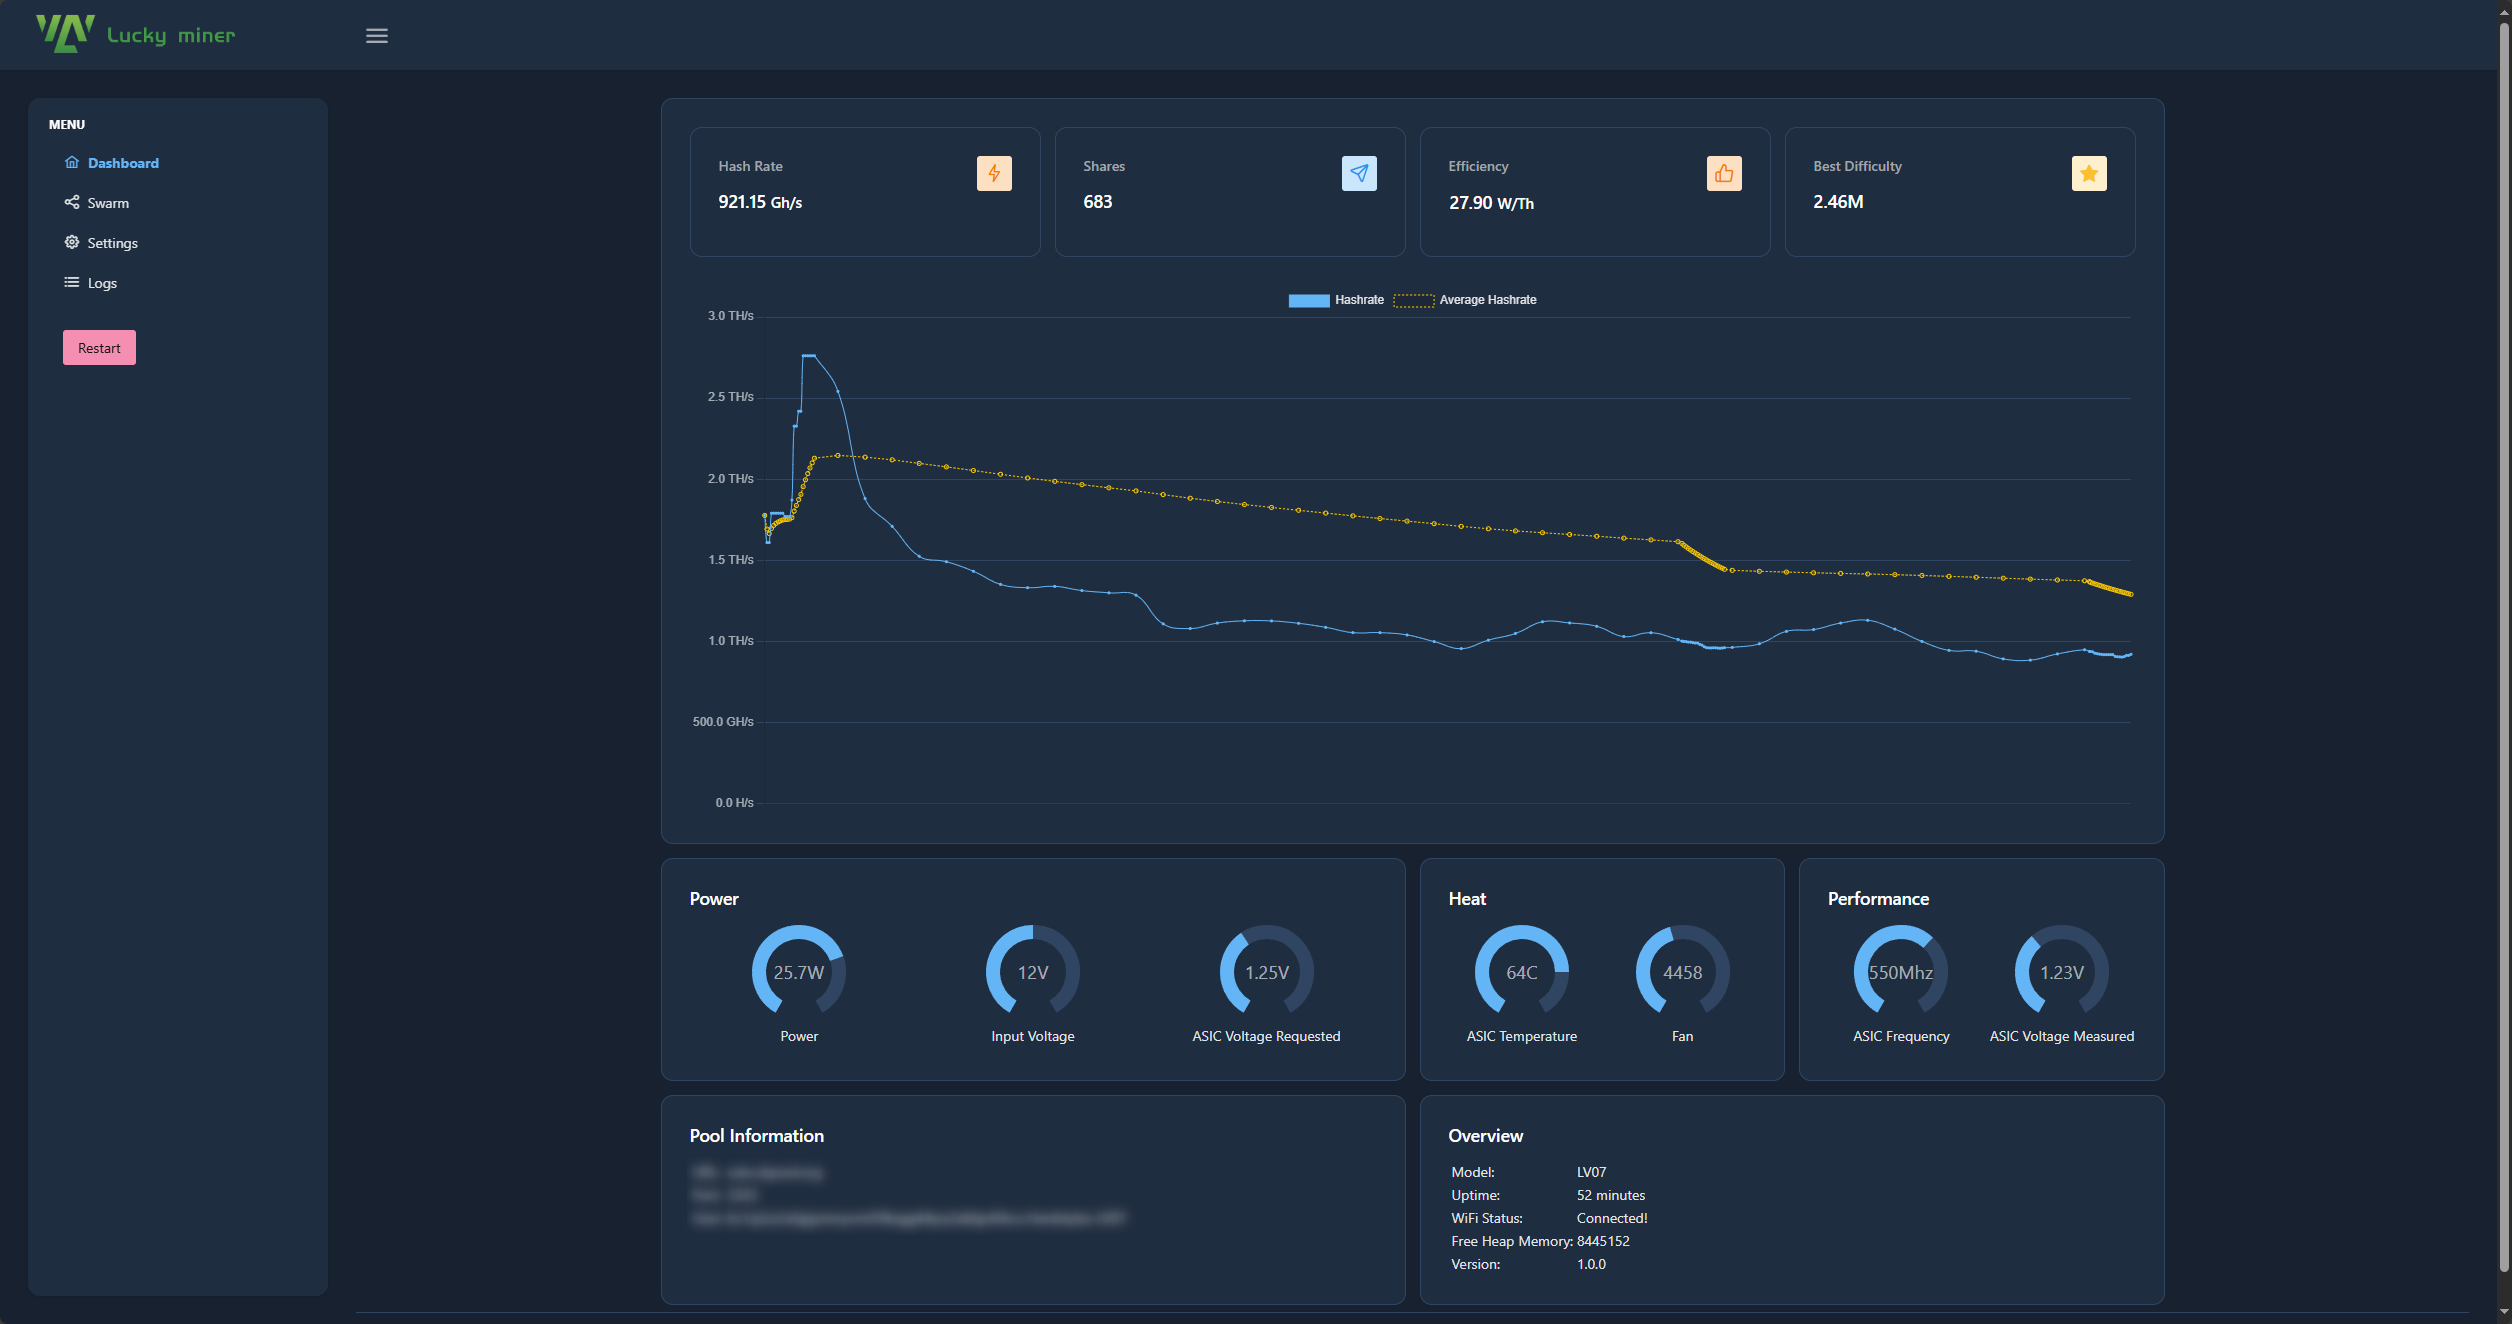2512x1324 pixels.
Task: Click the Model value LV07
Action: (1592, 1172)
